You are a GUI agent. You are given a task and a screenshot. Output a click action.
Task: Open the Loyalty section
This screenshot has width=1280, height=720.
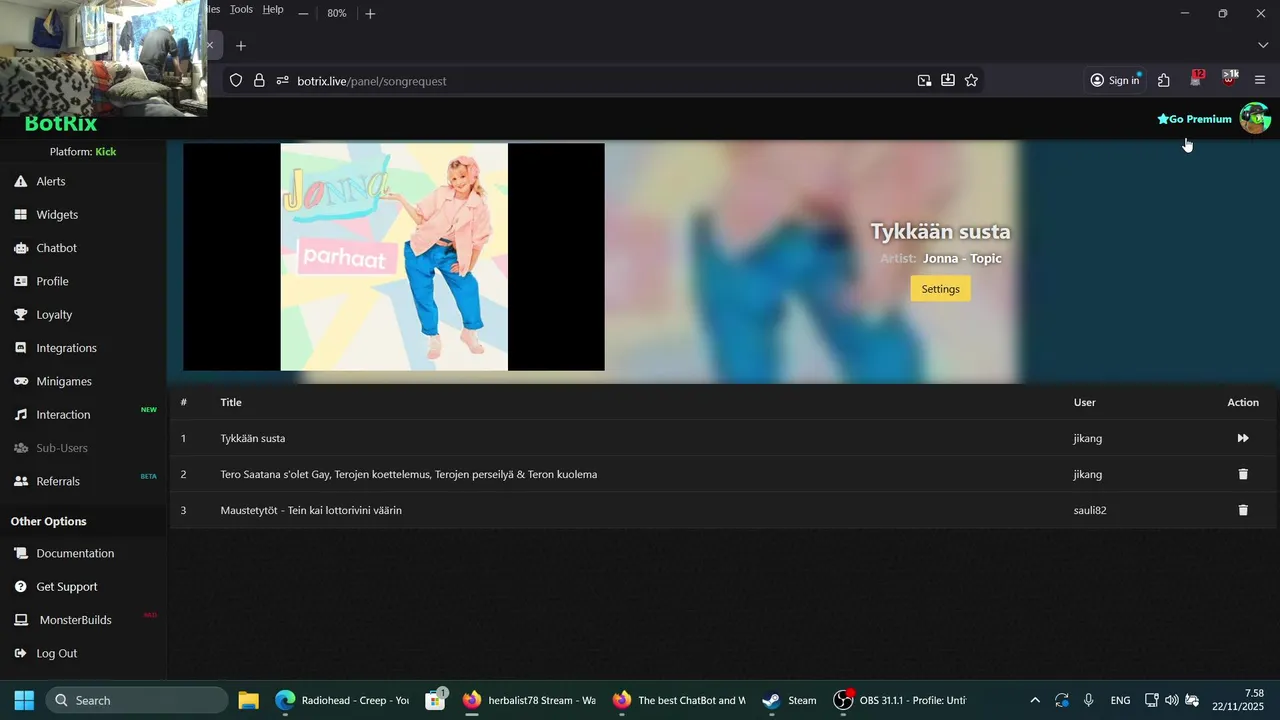tap(54, 314)
